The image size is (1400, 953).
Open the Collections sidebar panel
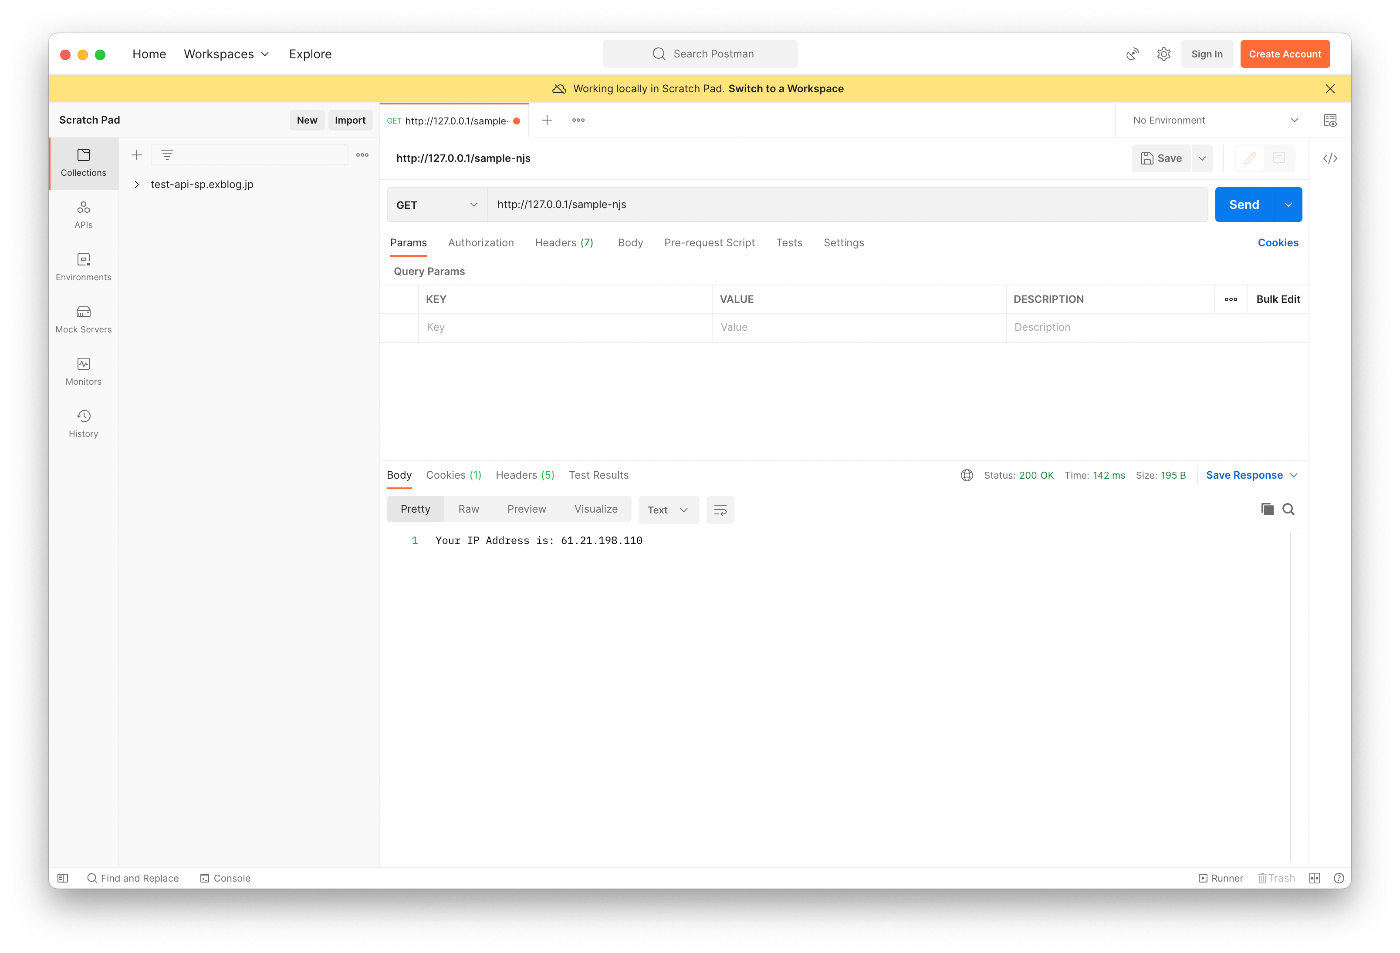click(84, 162)
